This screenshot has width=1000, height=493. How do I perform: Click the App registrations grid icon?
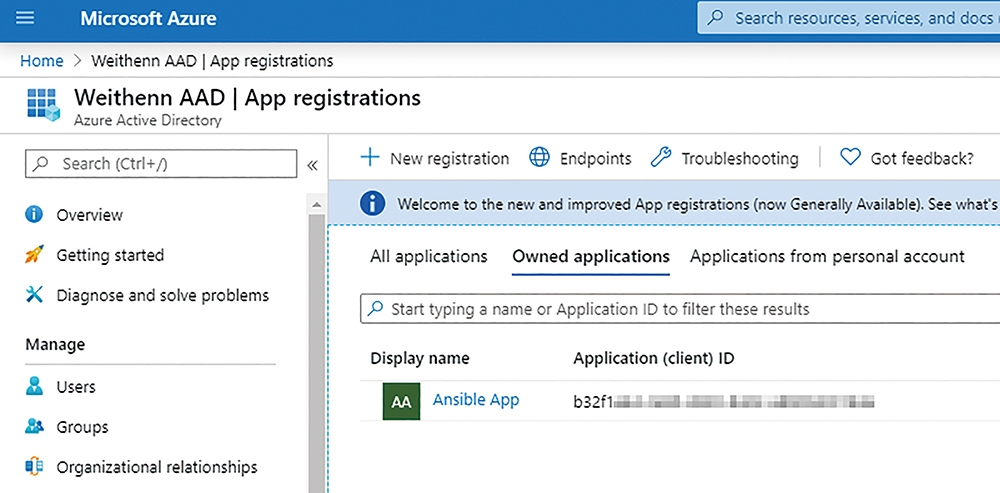pos(43,105)
